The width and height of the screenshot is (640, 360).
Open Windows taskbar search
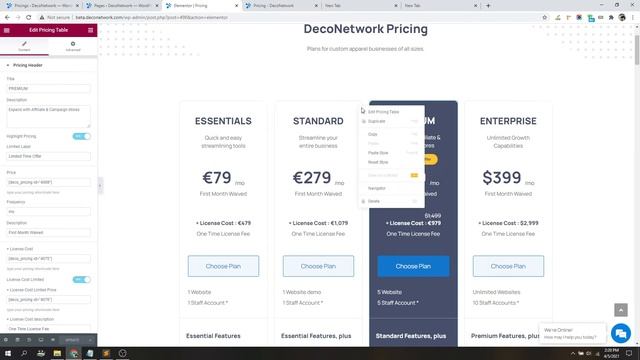(24, 353)
